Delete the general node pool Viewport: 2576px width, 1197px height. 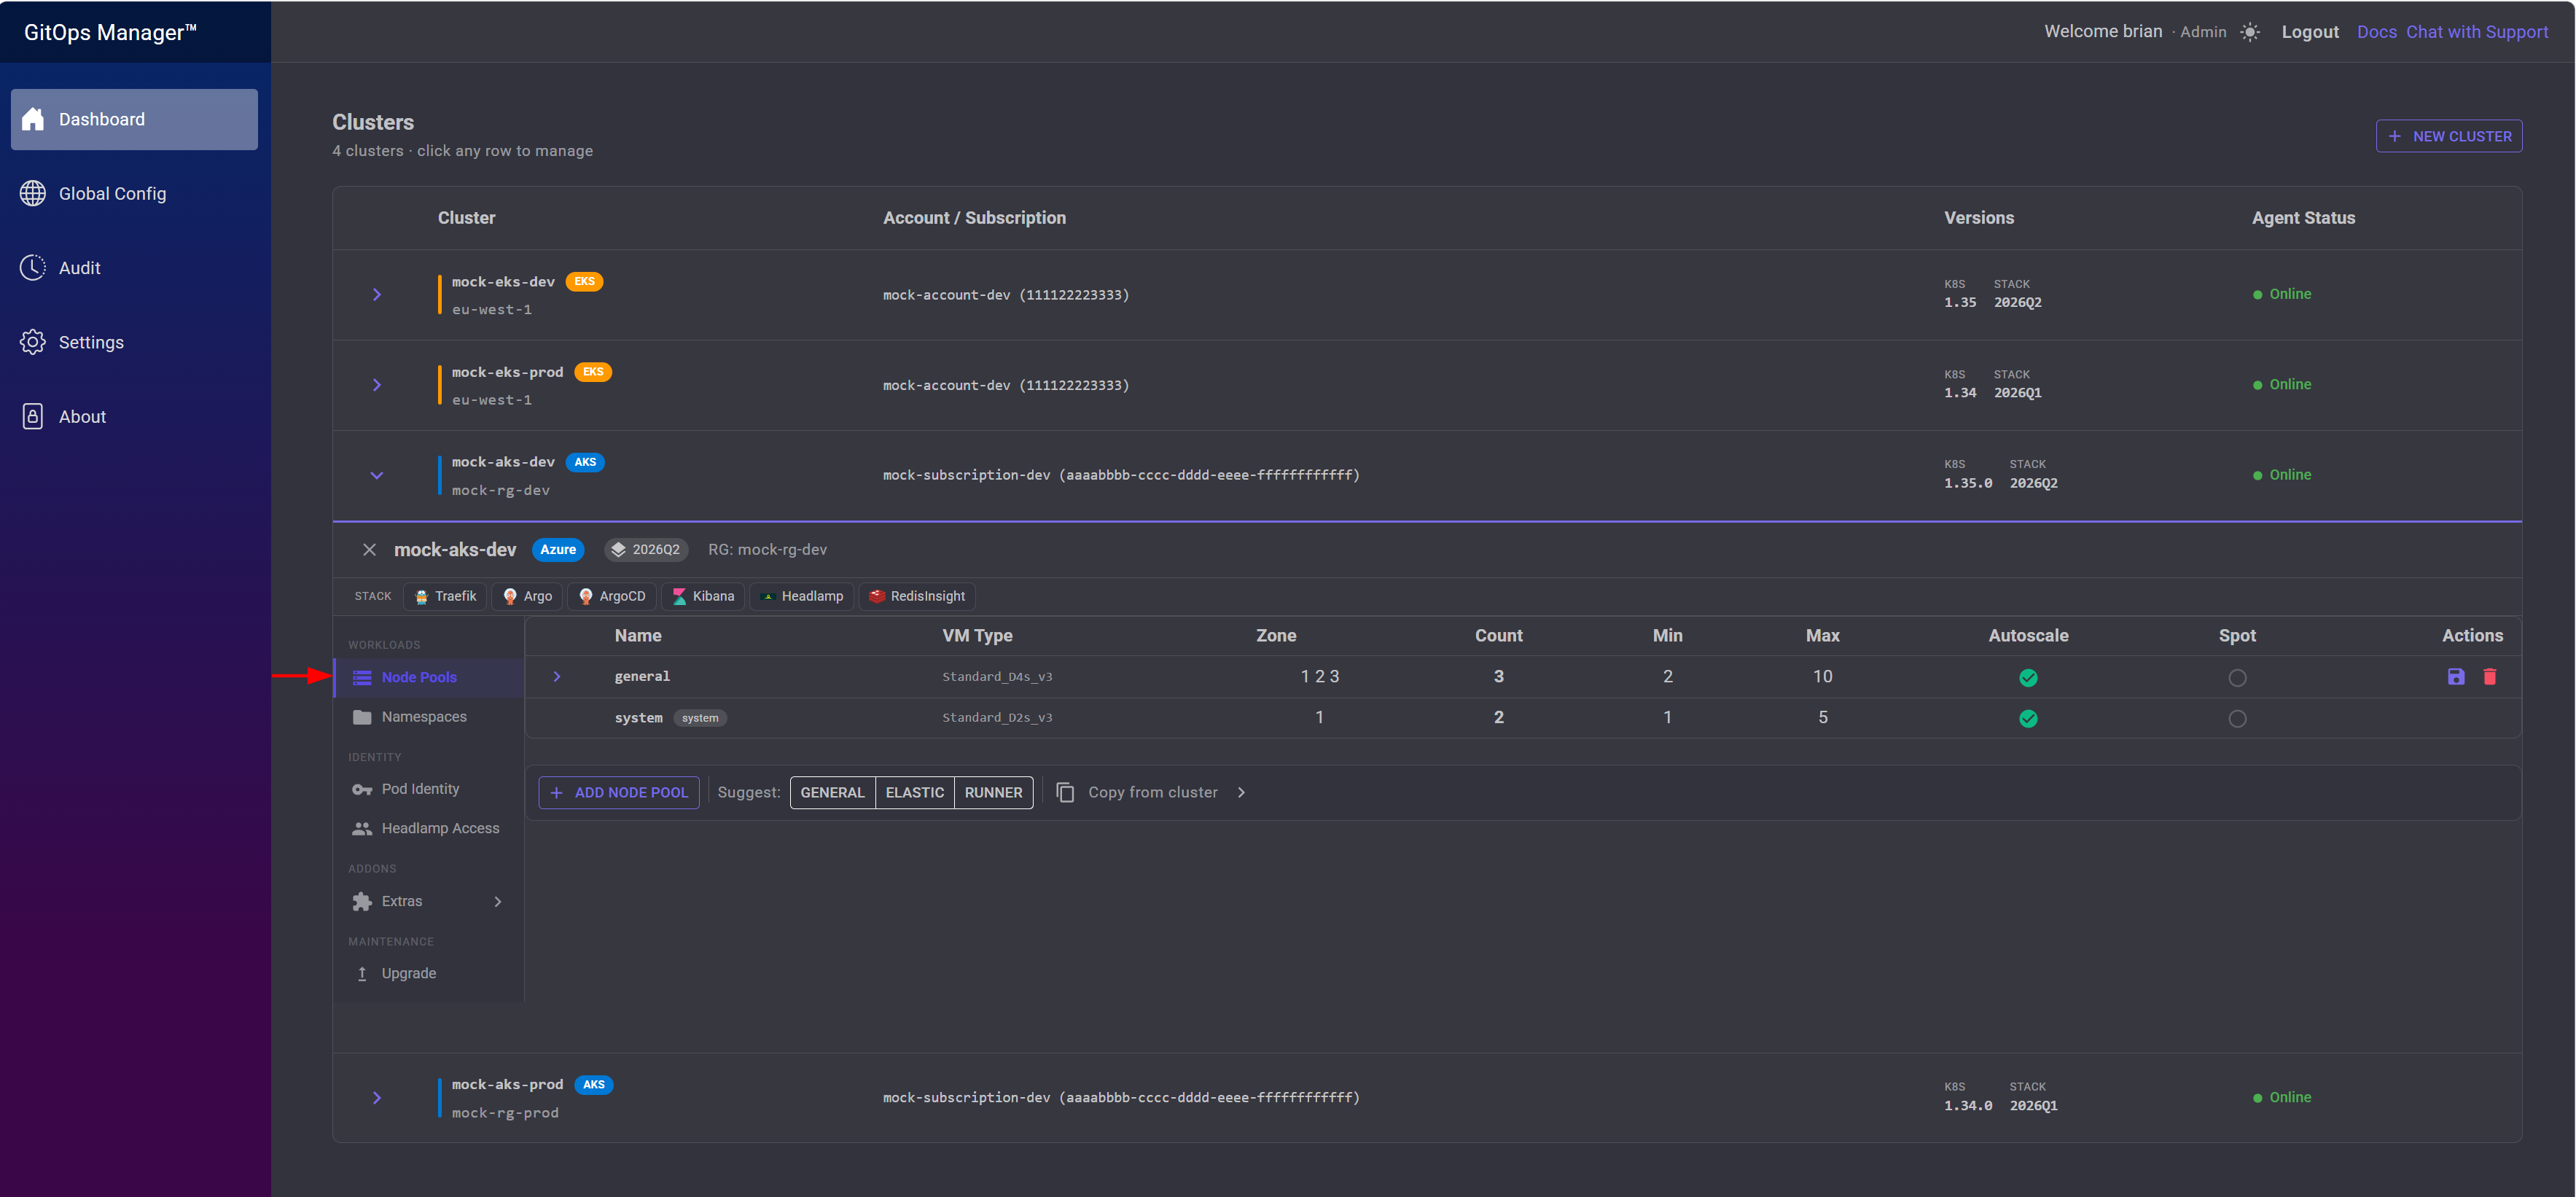pyautogui.click(x=2490, y=677)
